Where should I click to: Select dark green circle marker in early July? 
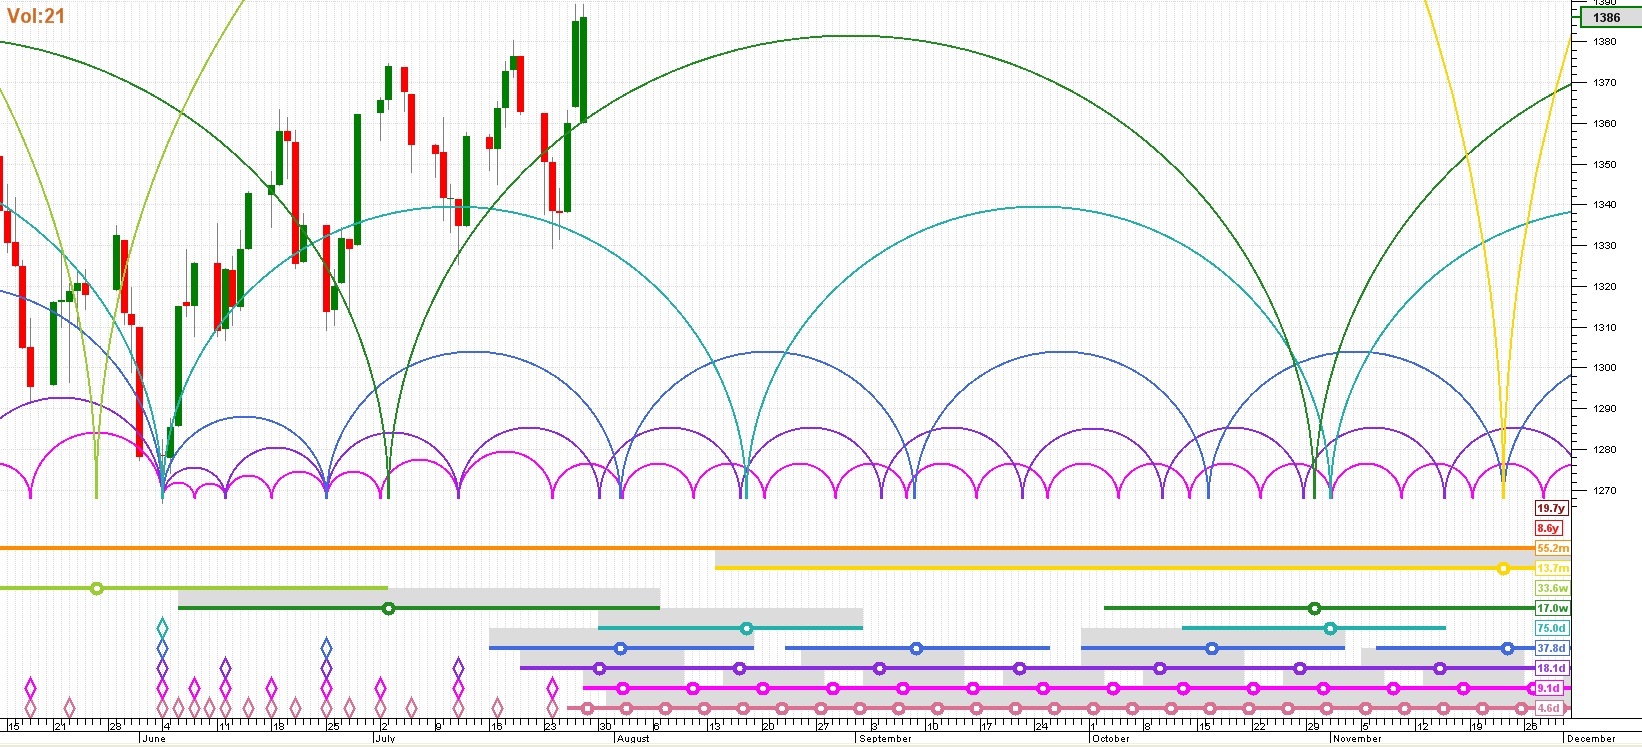pos(389,609)
